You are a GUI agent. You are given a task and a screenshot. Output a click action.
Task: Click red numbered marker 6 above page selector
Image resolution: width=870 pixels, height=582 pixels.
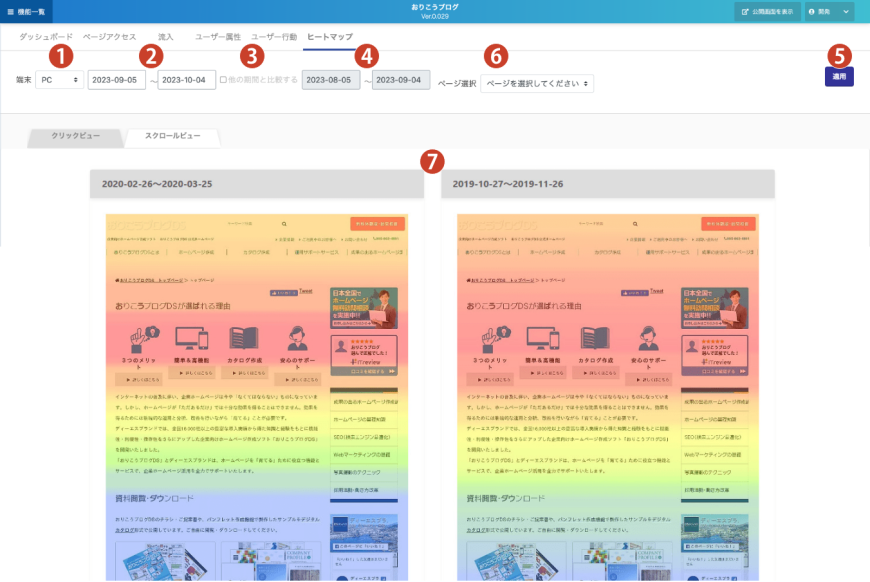tap(496, 56)
